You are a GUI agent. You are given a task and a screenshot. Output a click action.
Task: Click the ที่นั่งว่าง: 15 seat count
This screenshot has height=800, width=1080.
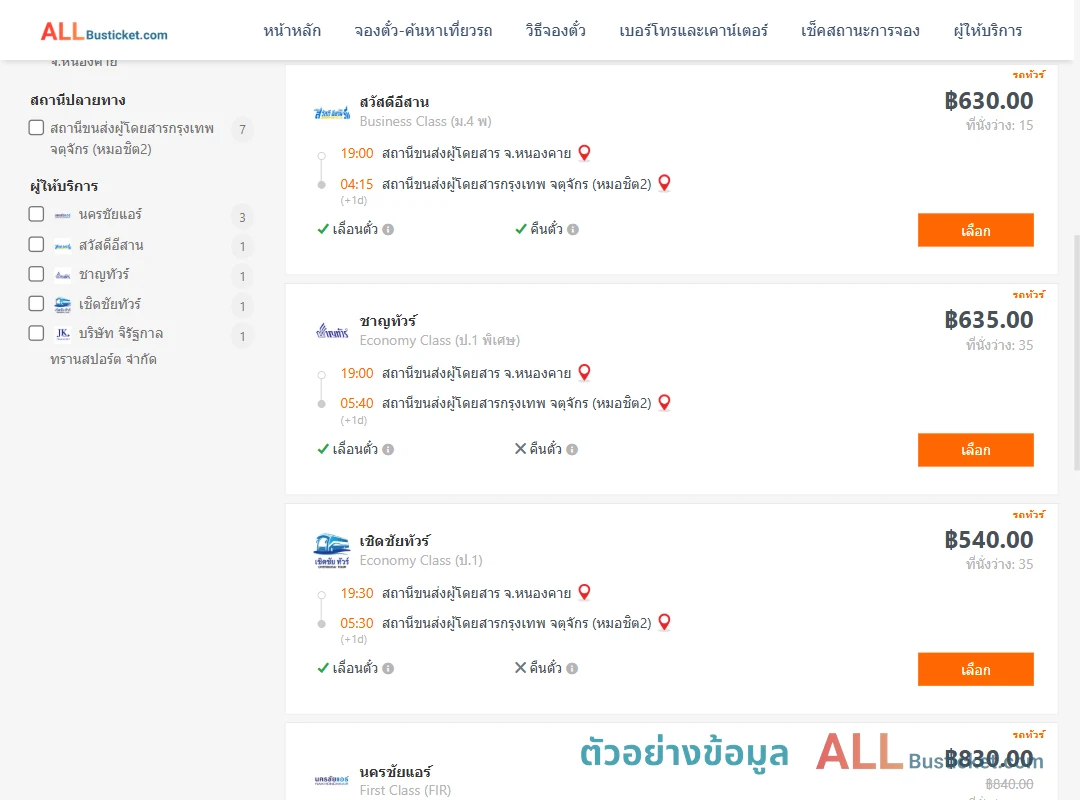click(x=999, y=125)
